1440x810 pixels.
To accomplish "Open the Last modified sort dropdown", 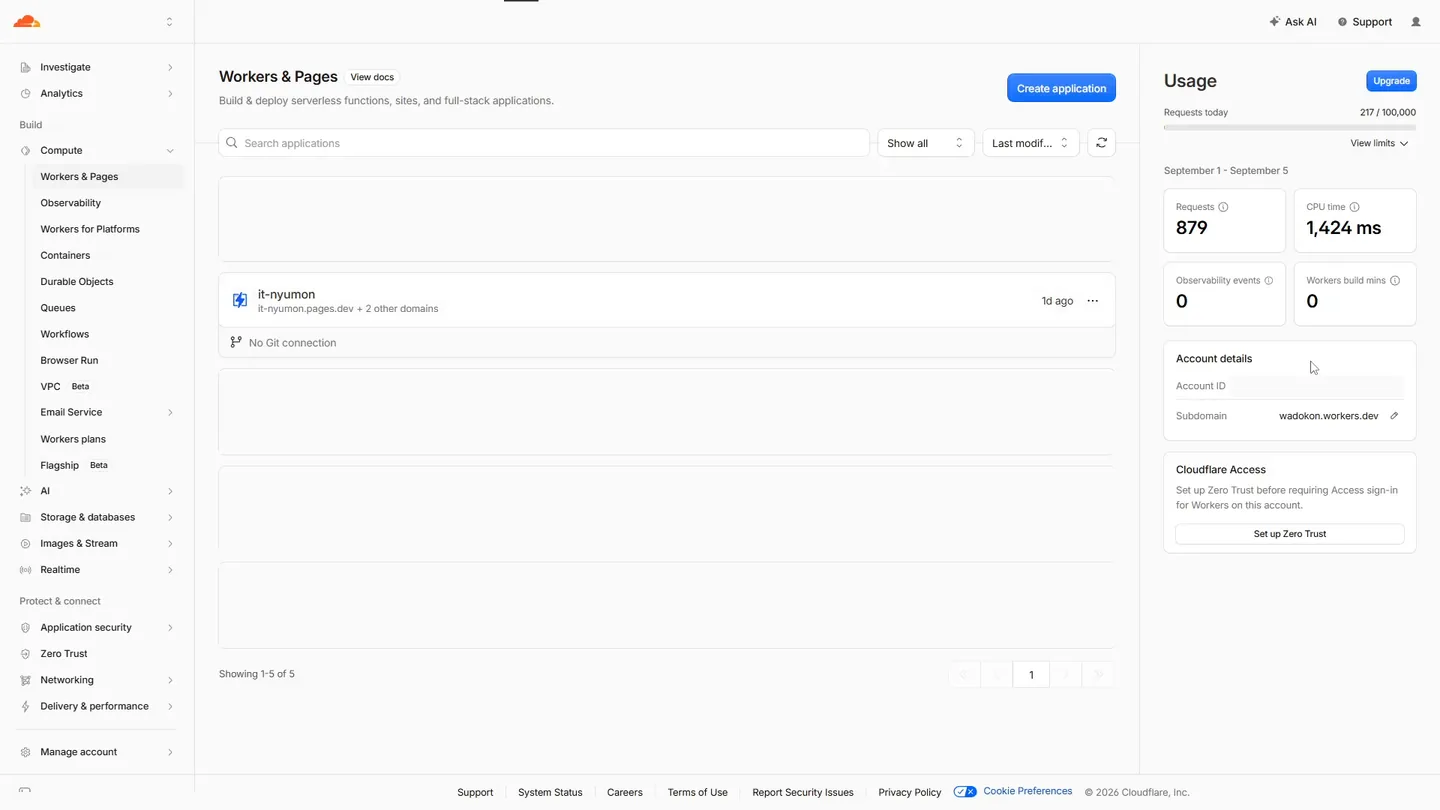I will pyautogui.click(x=1030, y=143).
